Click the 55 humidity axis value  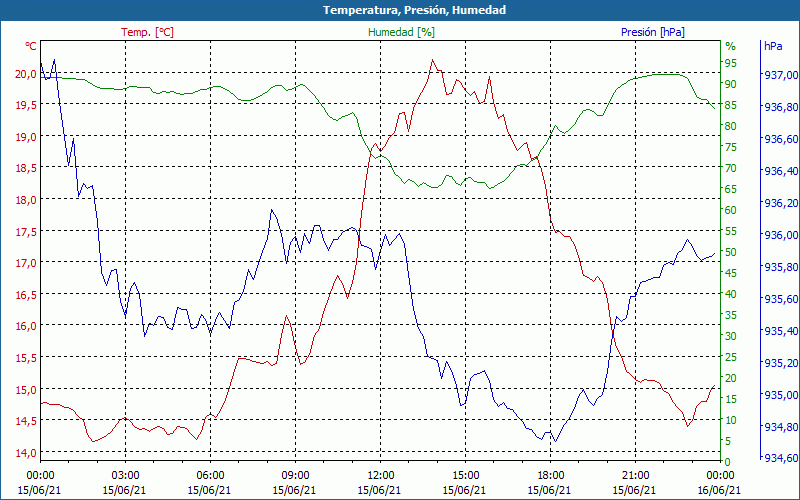point(731,232)
